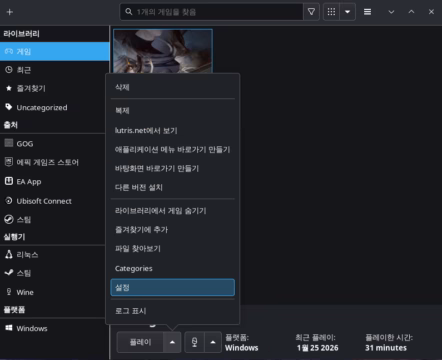Click the gamepad icon next to 게임
Screen dimensions: 442x360
[x=9, y=51]
